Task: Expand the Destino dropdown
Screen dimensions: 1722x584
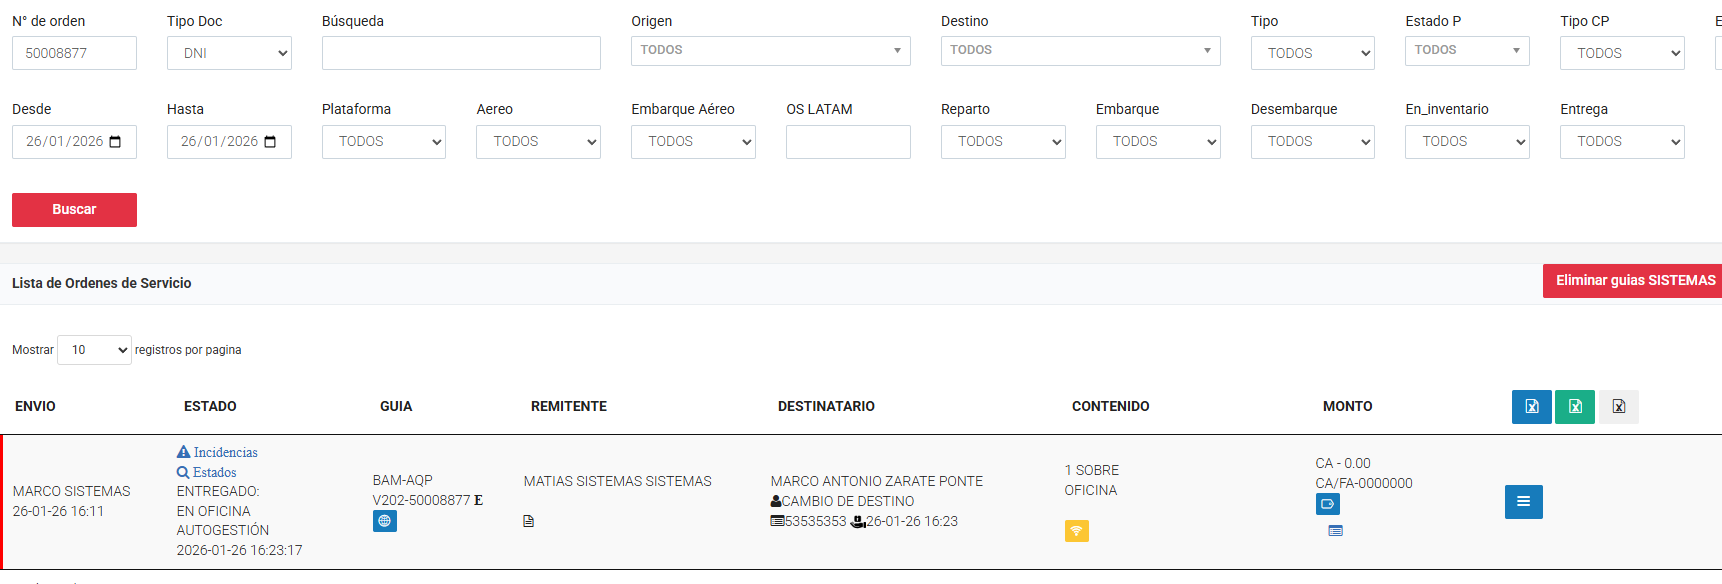Action: click(1080, 50)
